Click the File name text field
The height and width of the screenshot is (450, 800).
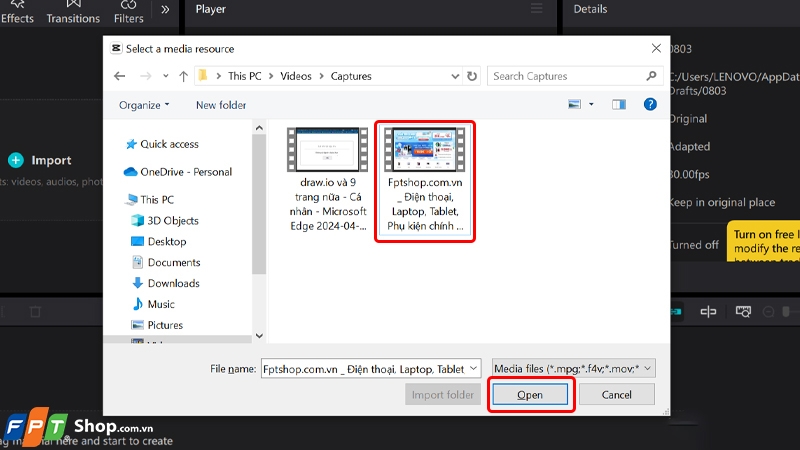364,368
